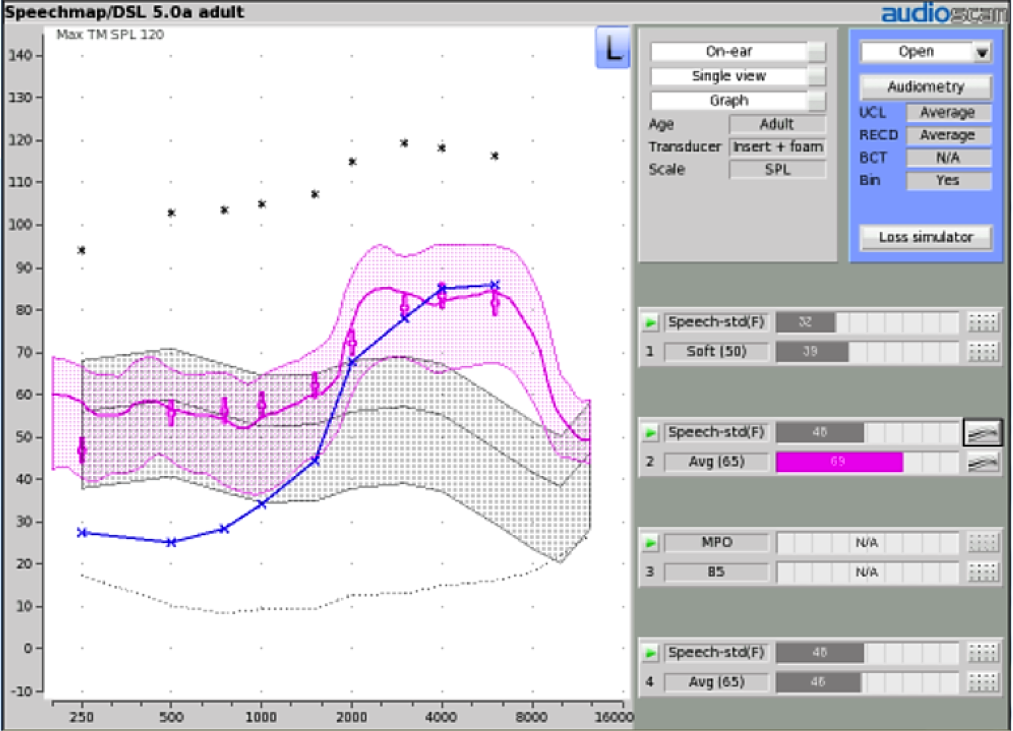The height and width of the screenshot is (731, 1013).
Task: Open test 3 MPO grid icon
Action: click(x=983, y=543)
